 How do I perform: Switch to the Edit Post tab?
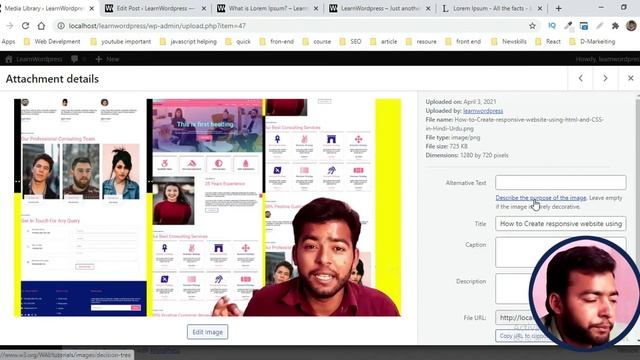155,8
